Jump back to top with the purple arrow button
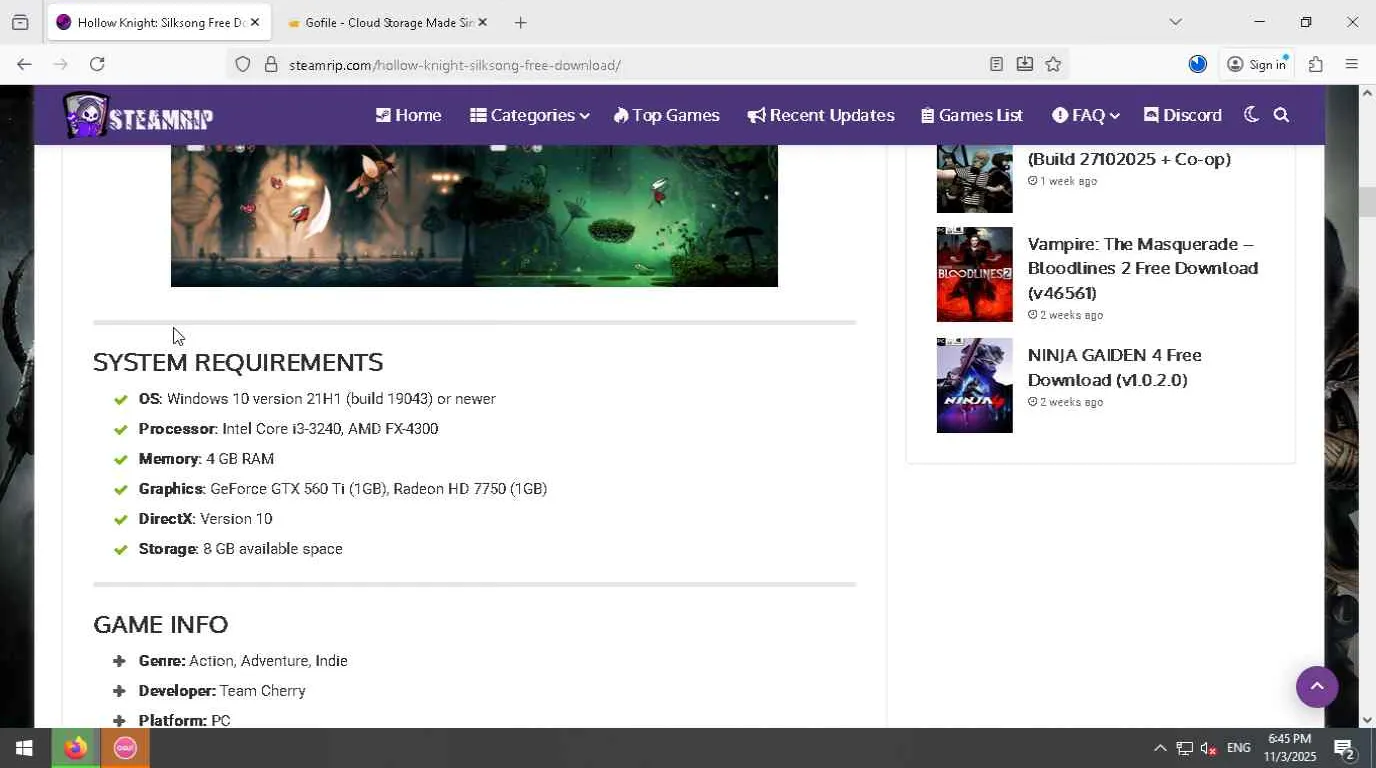The image size is (1376, 768). (x=1317, y=687)
